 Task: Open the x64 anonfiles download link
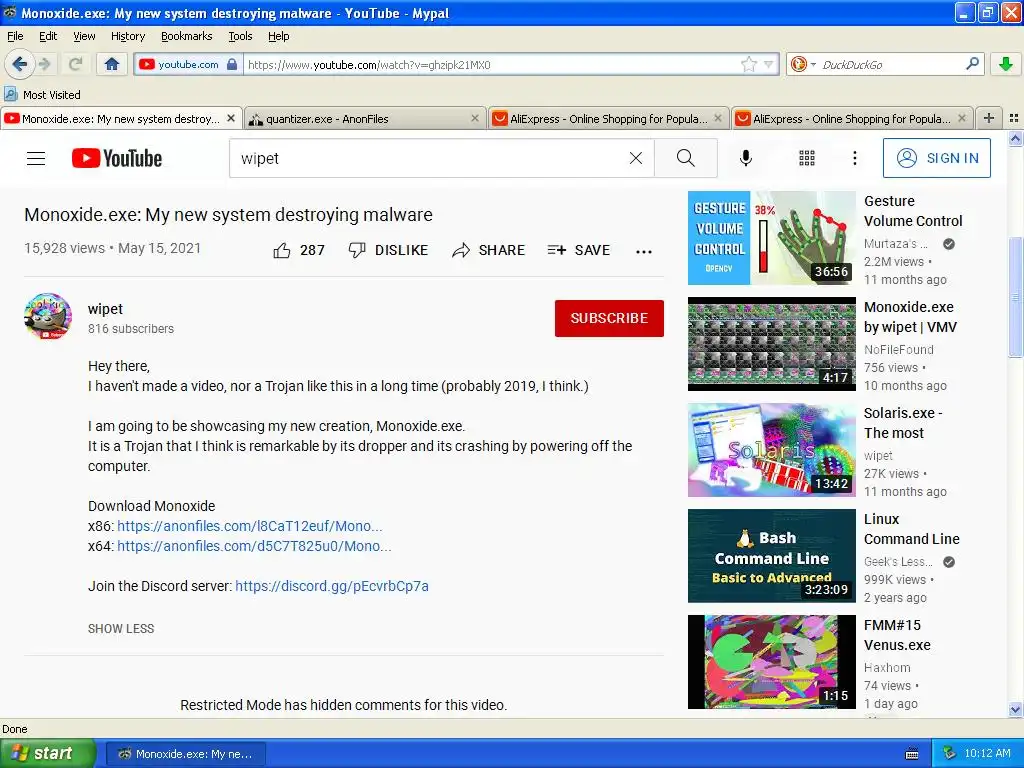coord(254,546)
